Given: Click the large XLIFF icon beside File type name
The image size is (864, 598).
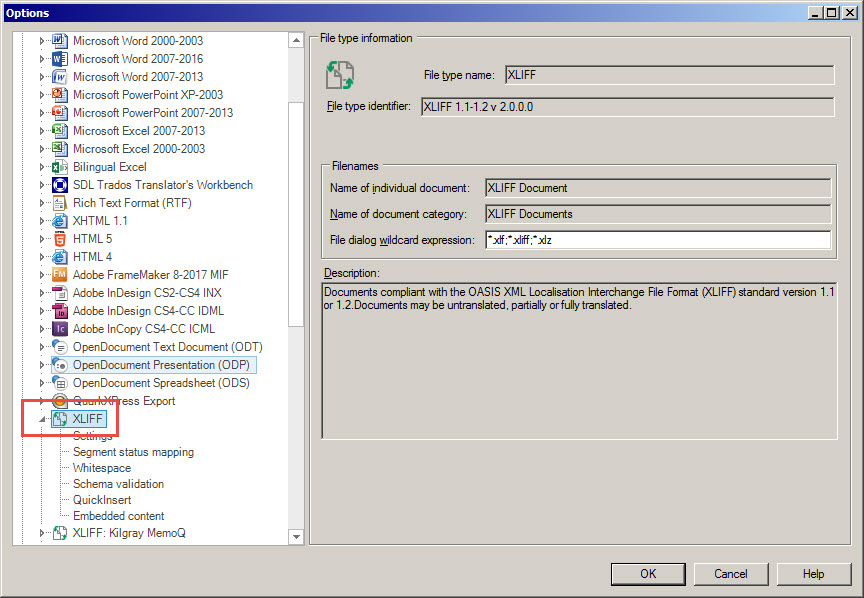Looking at the screenshot, I should coord(340,75).
